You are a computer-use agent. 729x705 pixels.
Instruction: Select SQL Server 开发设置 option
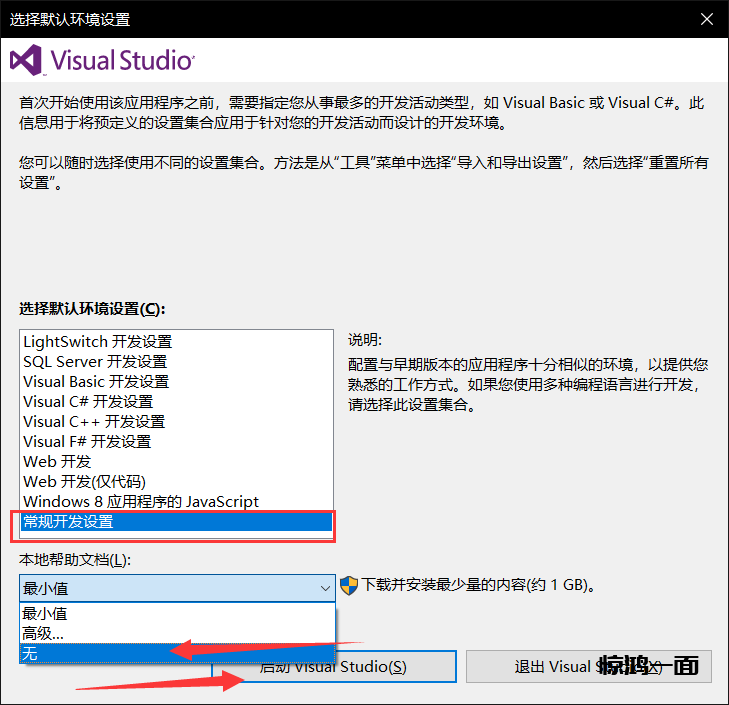click(x=95, y=362)
